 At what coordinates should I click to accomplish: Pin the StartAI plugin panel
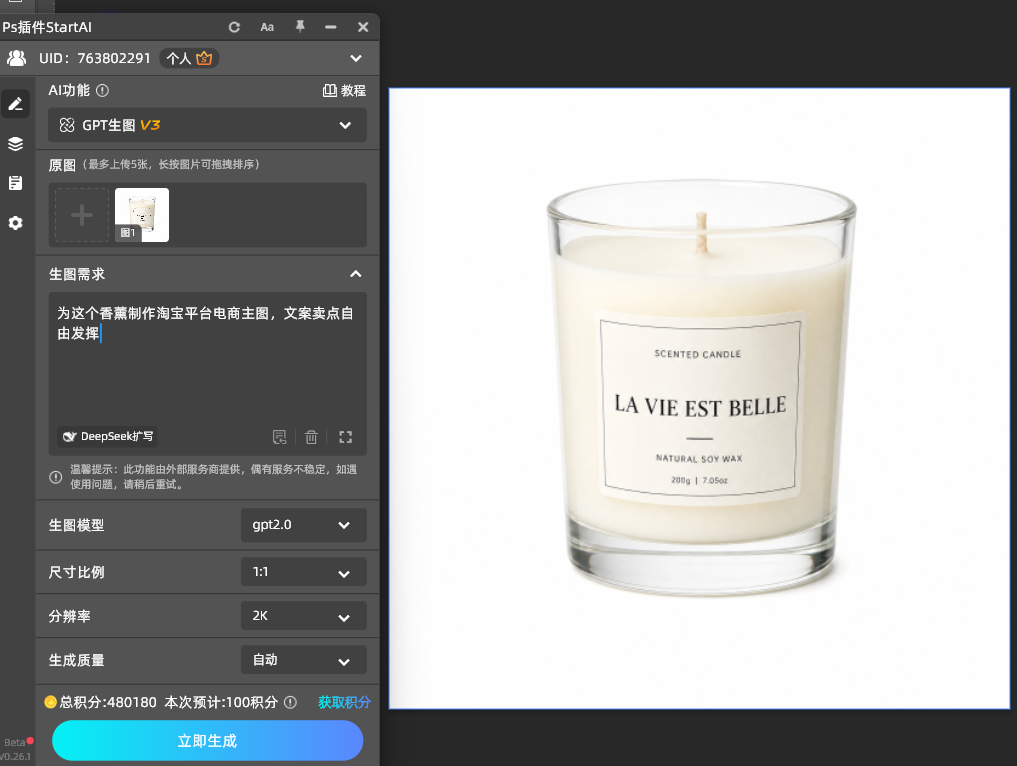(300, 27)
